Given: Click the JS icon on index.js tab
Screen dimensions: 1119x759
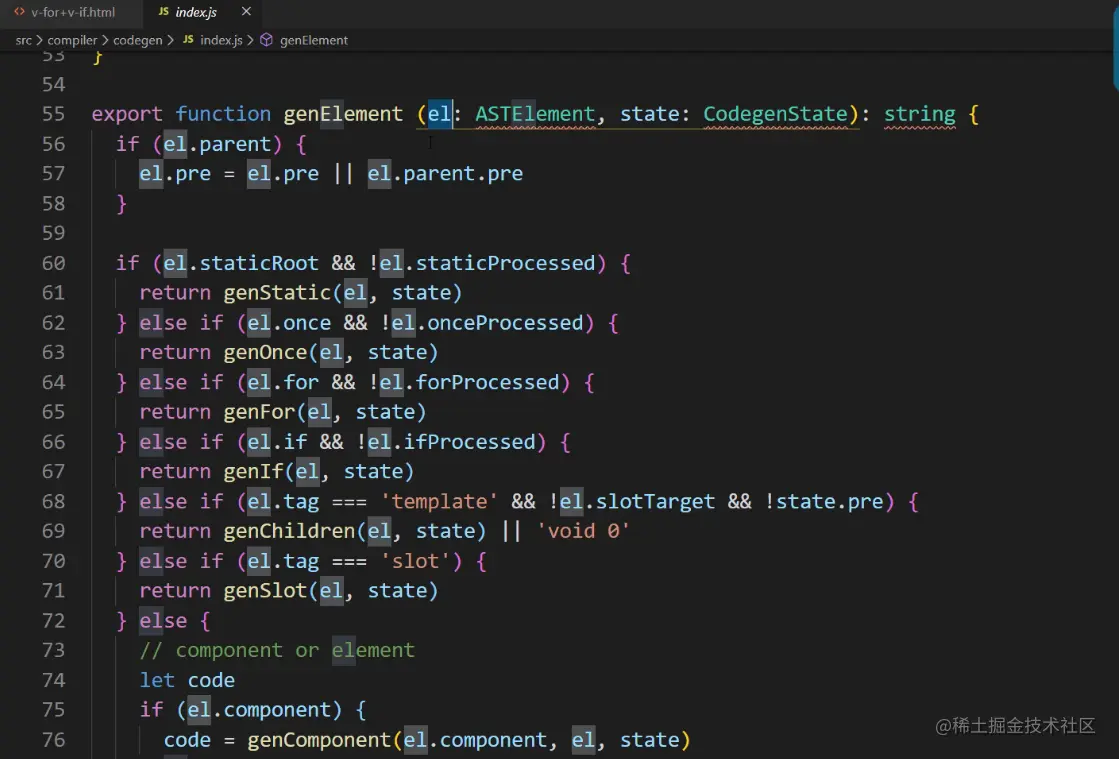Looking at the screenshot, I should coord(163,12).
